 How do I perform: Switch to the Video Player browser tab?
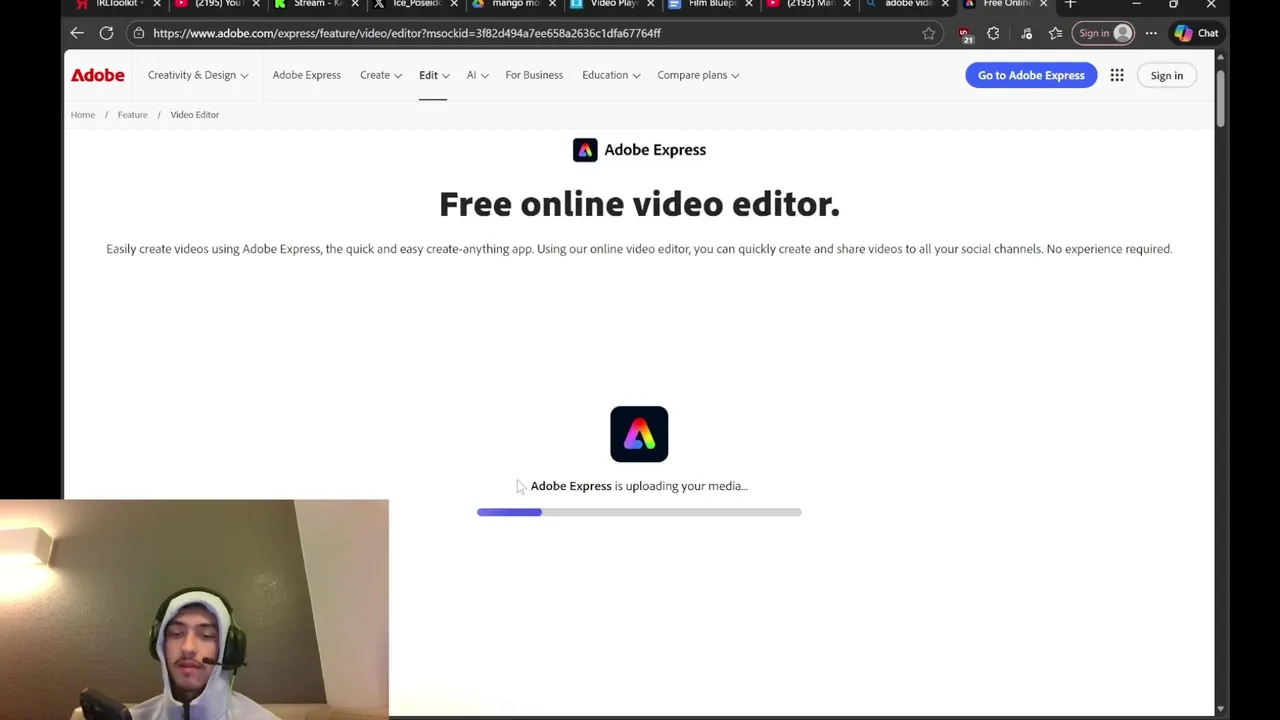click(x=612, y=4)
